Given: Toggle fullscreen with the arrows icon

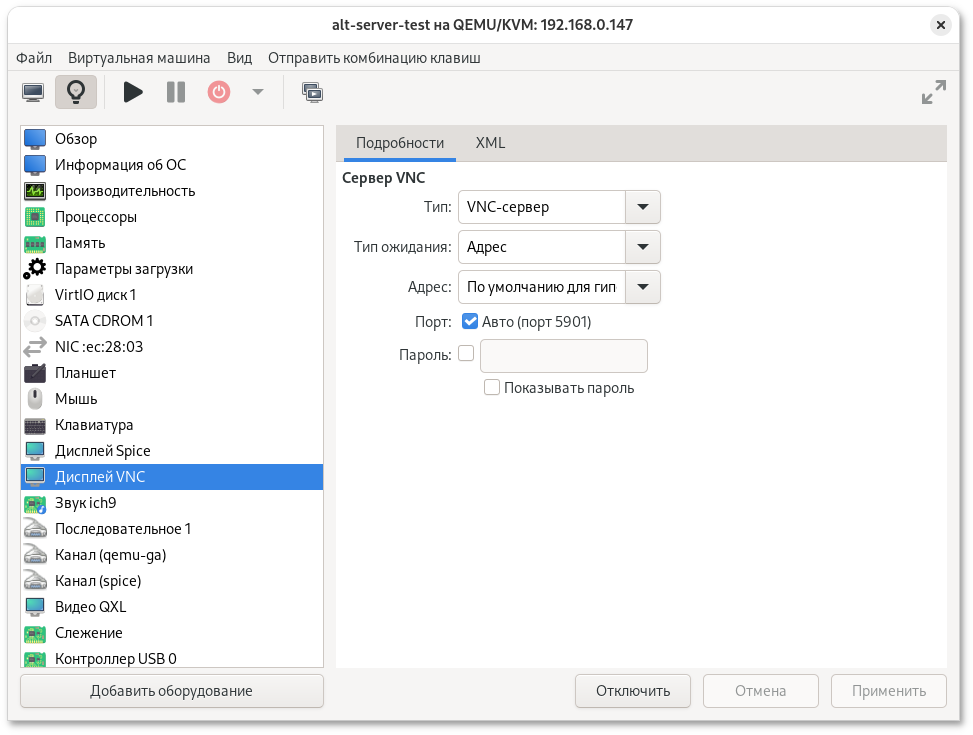Looking at the screenshot, I should click(x=933, y=93).
